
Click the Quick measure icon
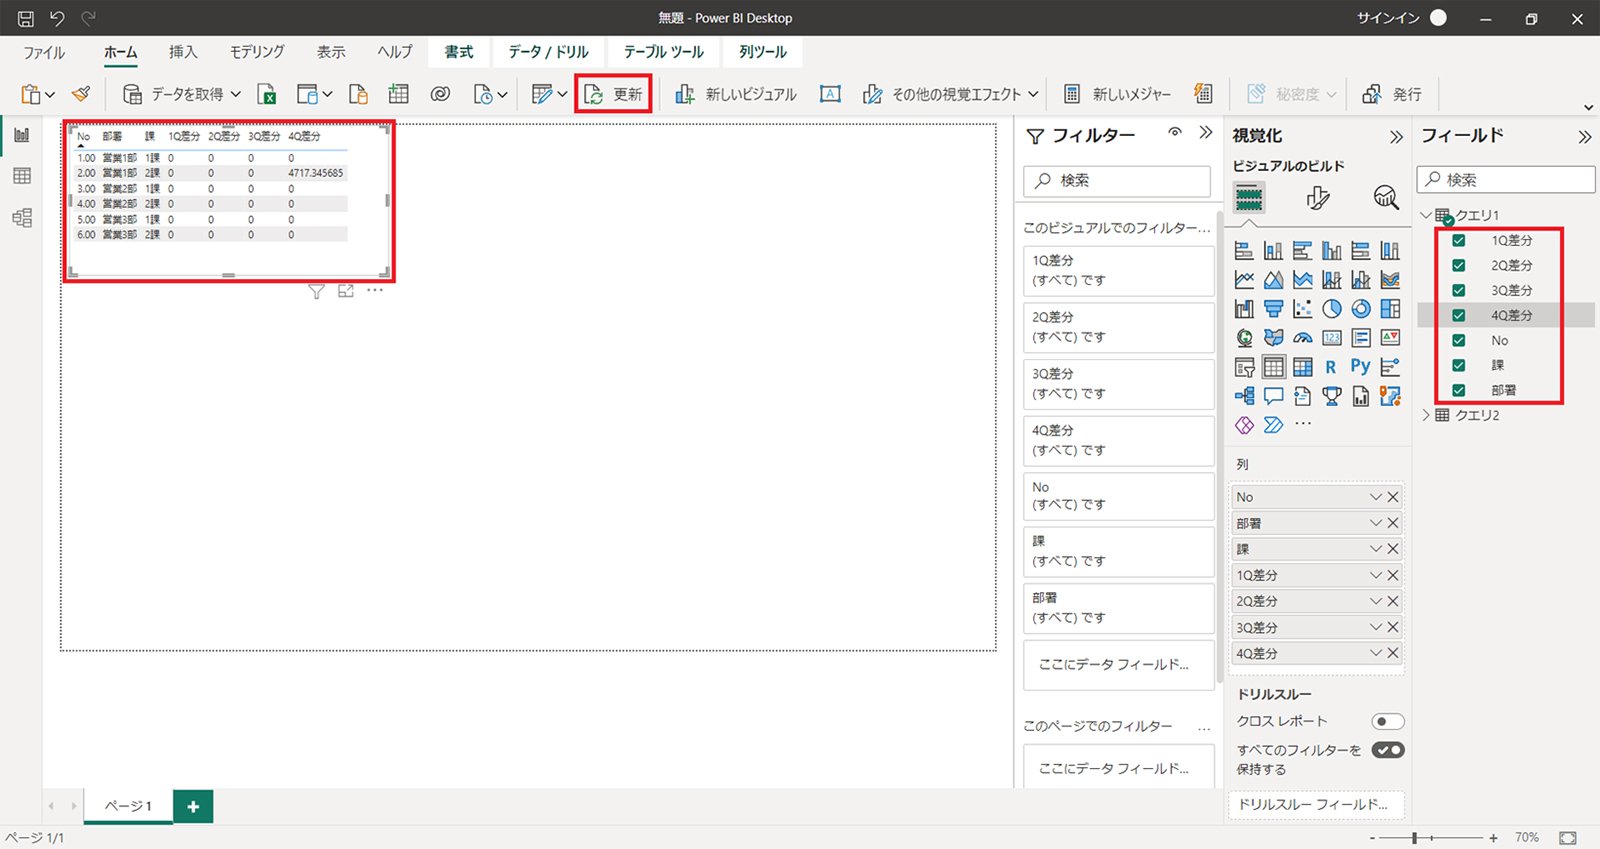(1203, 94)
